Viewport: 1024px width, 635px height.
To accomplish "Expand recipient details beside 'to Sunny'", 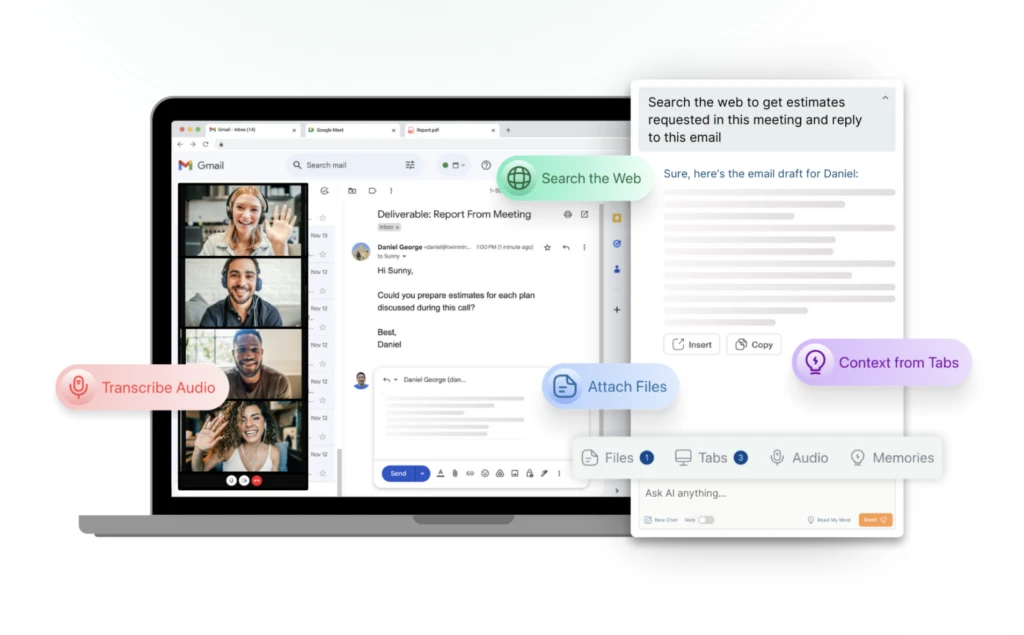I will (x=404, y=257).
